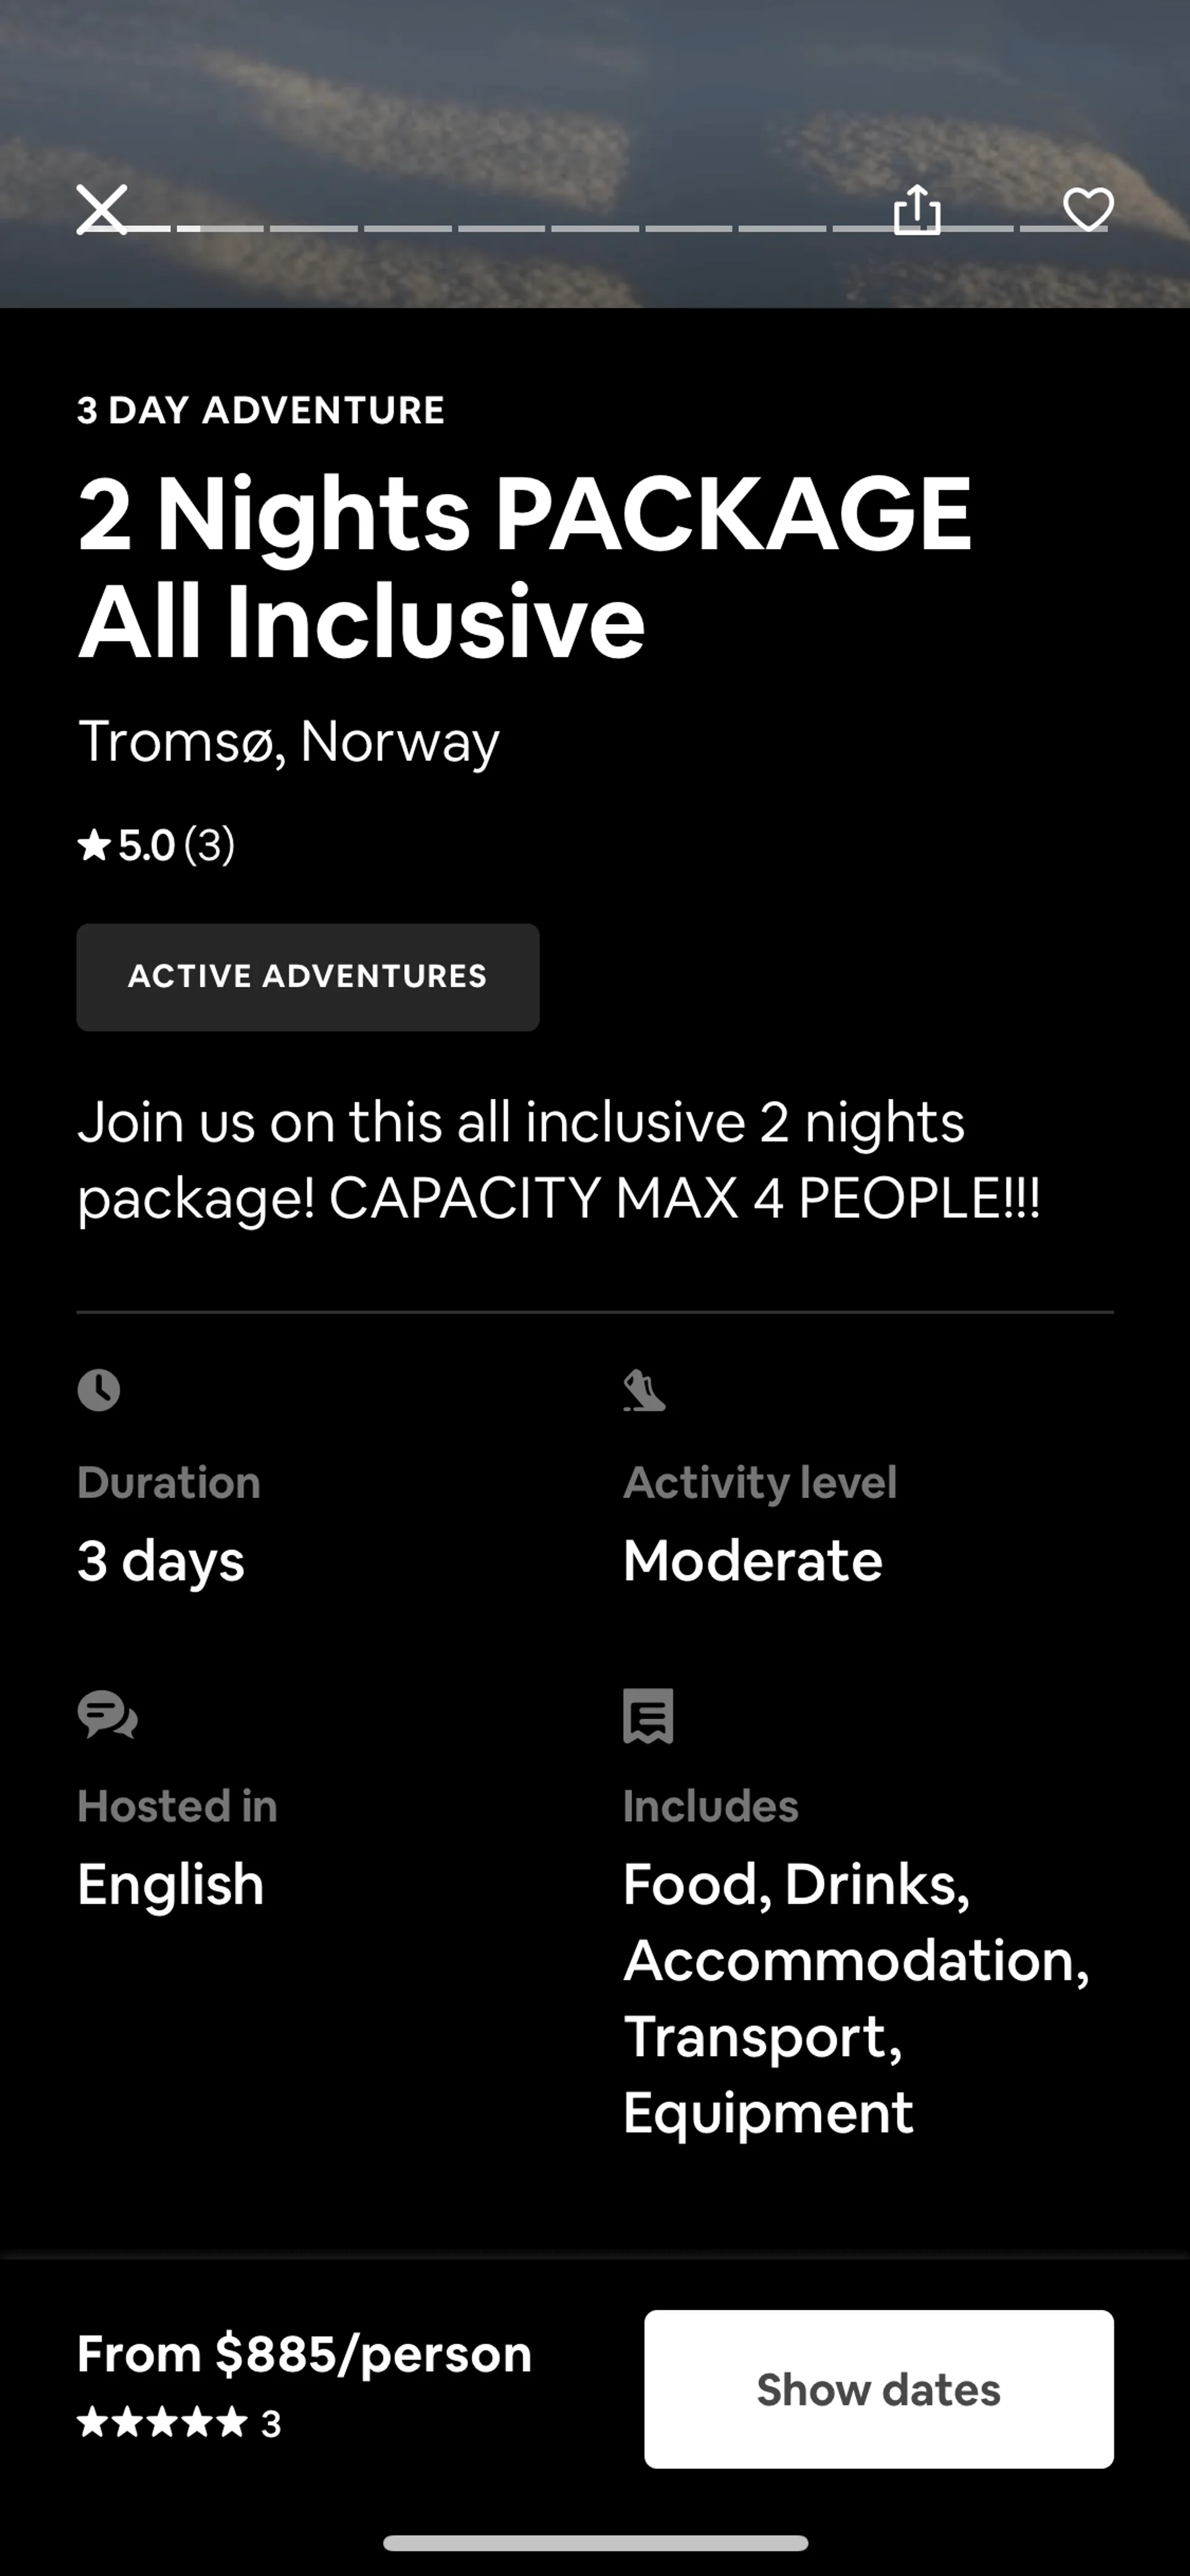This screenshot has width=1190, height=2576.
Task: Tap the Duration clock icon
Action: pyautogui.click(x=99, y=1390)
